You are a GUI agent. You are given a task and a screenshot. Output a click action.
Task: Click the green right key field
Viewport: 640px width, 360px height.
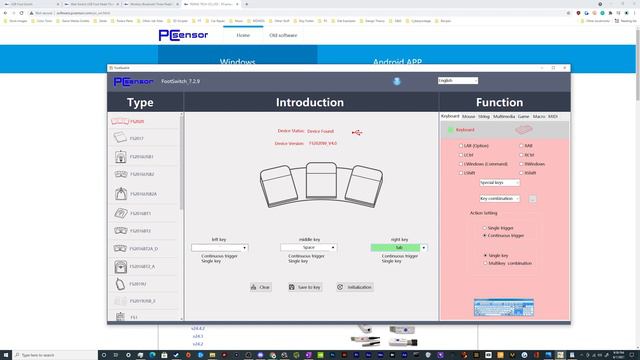click(x=395, y=248)
